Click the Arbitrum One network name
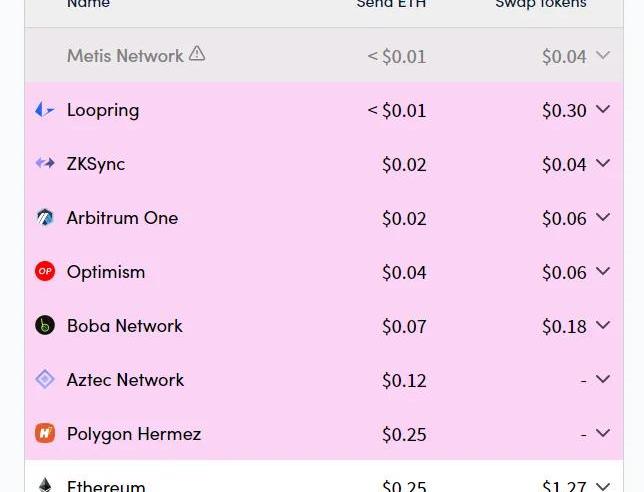Viewport: 644px width, 492px height. tap(122, 218)
